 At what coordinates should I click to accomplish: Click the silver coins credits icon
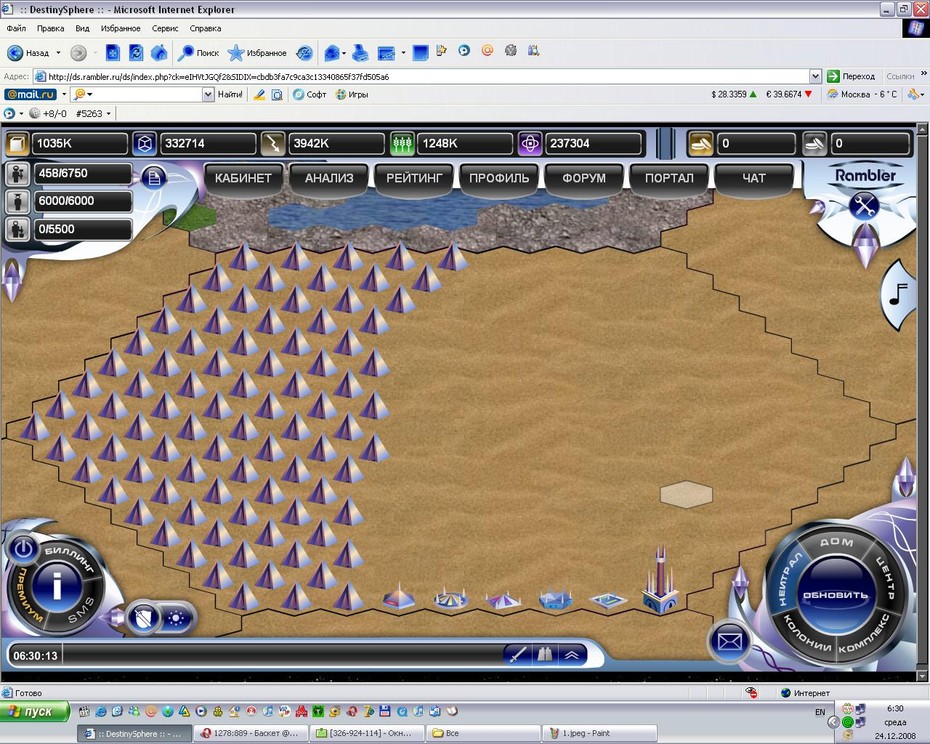click(x=814, y=144)
